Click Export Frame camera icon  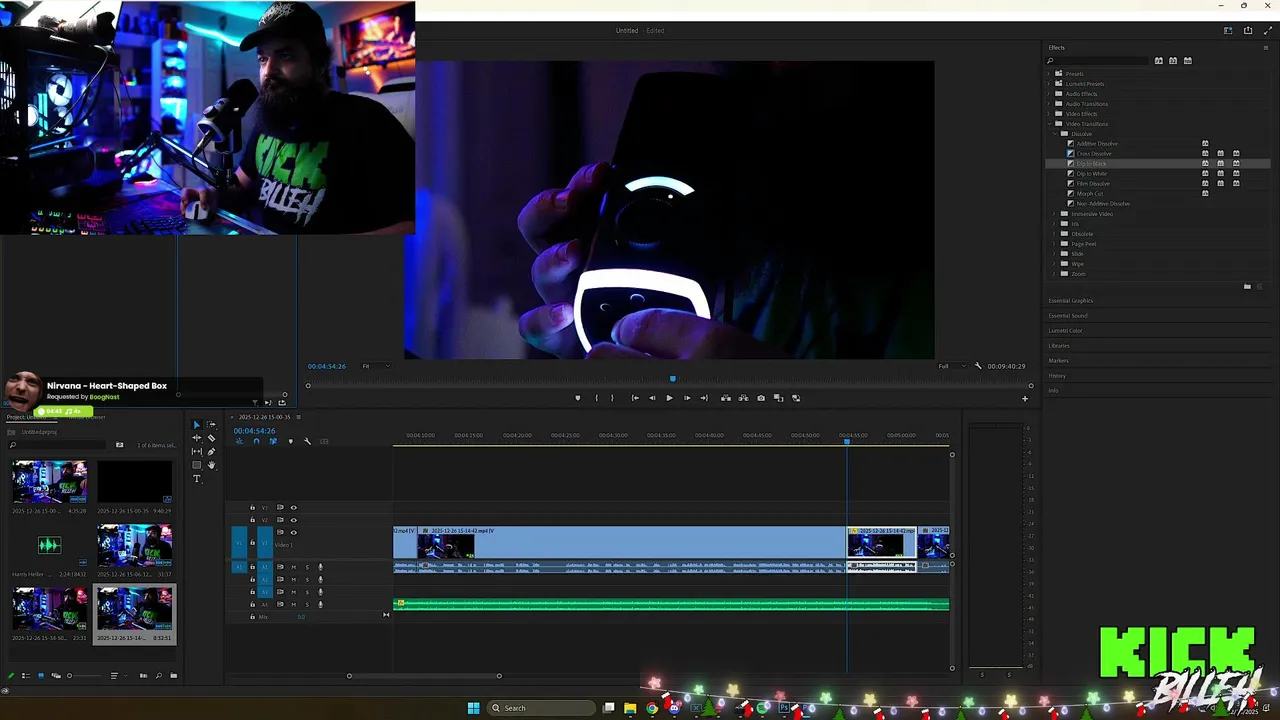click(761, 398)
